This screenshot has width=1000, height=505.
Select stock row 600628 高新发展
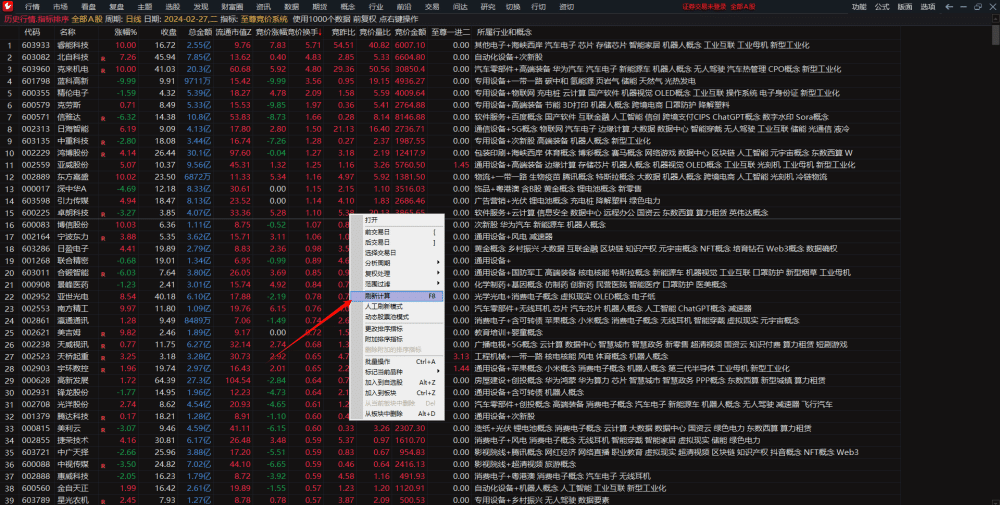click(450, 381)
